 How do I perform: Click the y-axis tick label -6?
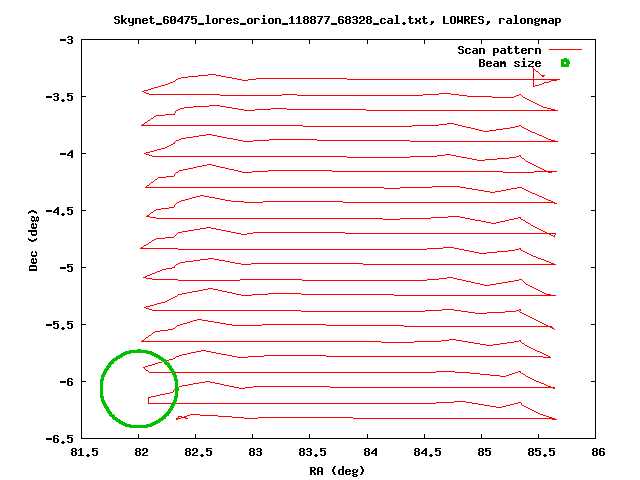click(67, 382)
